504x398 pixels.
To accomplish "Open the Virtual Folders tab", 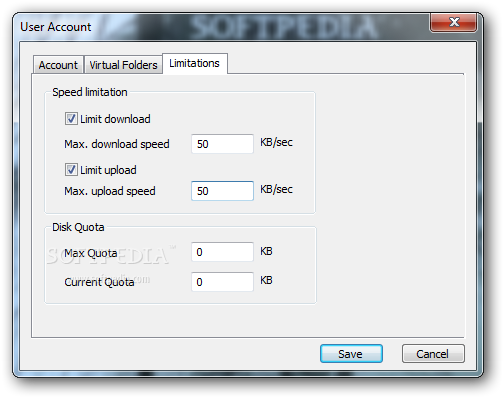I will (123, 65).
